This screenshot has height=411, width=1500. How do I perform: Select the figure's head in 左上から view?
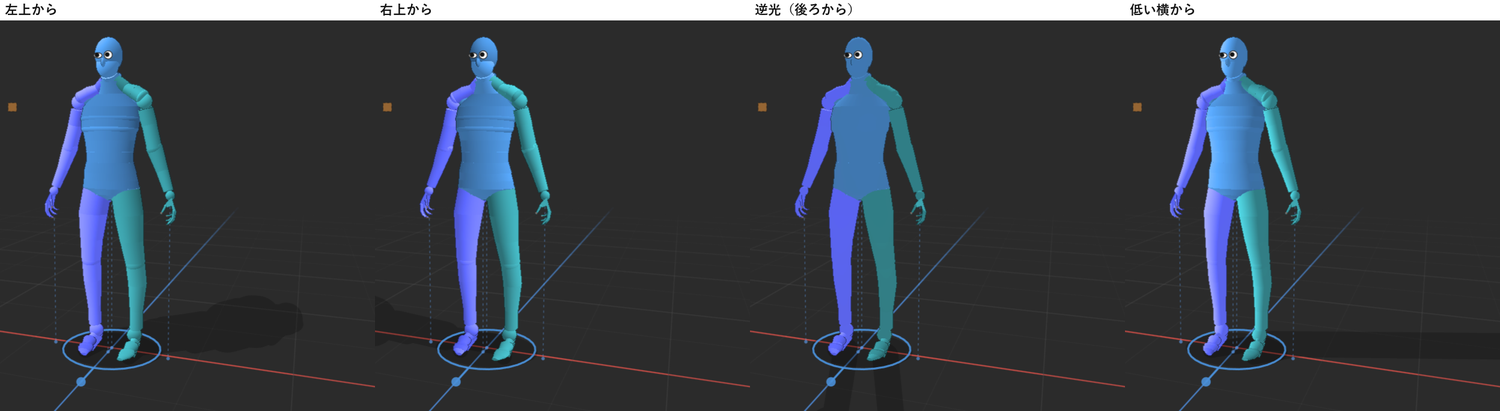(110, 58)
